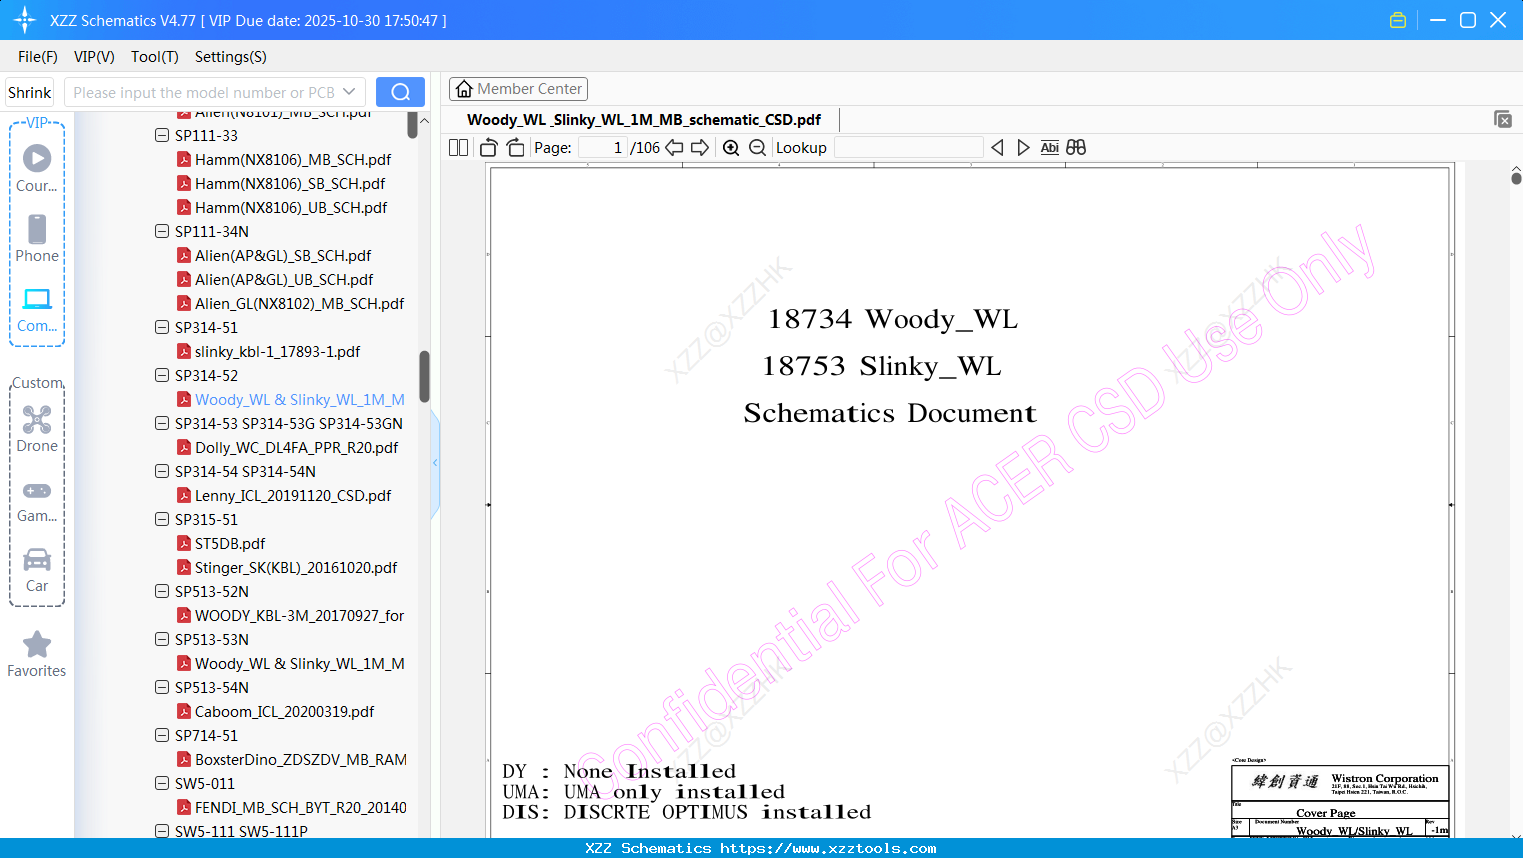Image resolution: width=1523 pixels, height=858 pixels.
Task: Collapse the SP111-34N folder
Action: [x=162, y=231]
